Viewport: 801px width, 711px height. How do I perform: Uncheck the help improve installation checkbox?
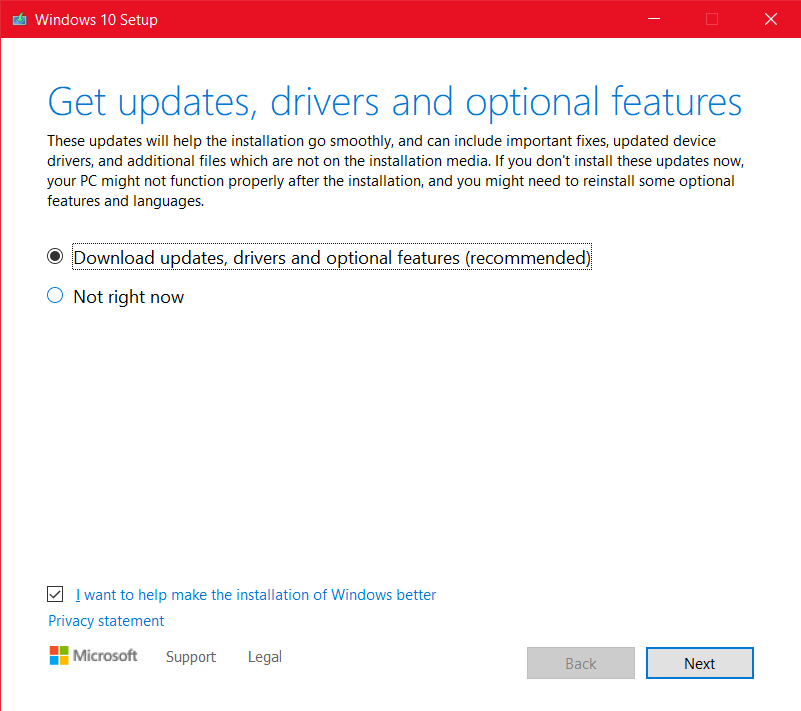pos(55,594)
